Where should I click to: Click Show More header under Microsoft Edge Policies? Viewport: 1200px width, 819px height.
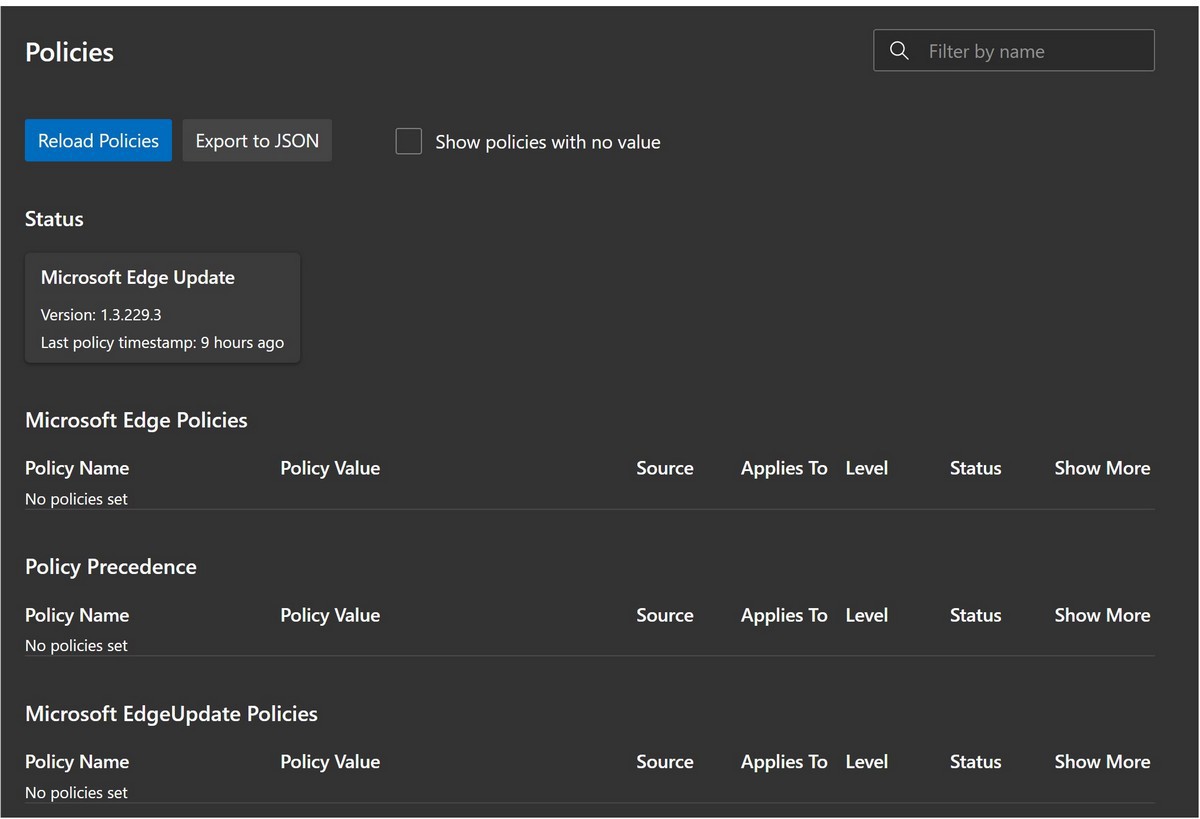tap(1102, 468)
